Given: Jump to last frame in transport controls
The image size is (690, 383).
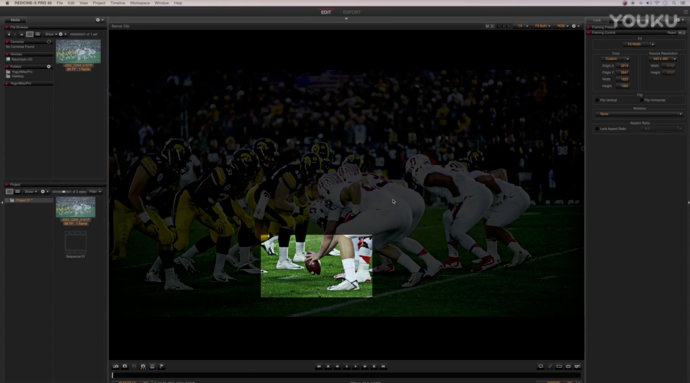Looking at the screenshot, I should (383, 366).
